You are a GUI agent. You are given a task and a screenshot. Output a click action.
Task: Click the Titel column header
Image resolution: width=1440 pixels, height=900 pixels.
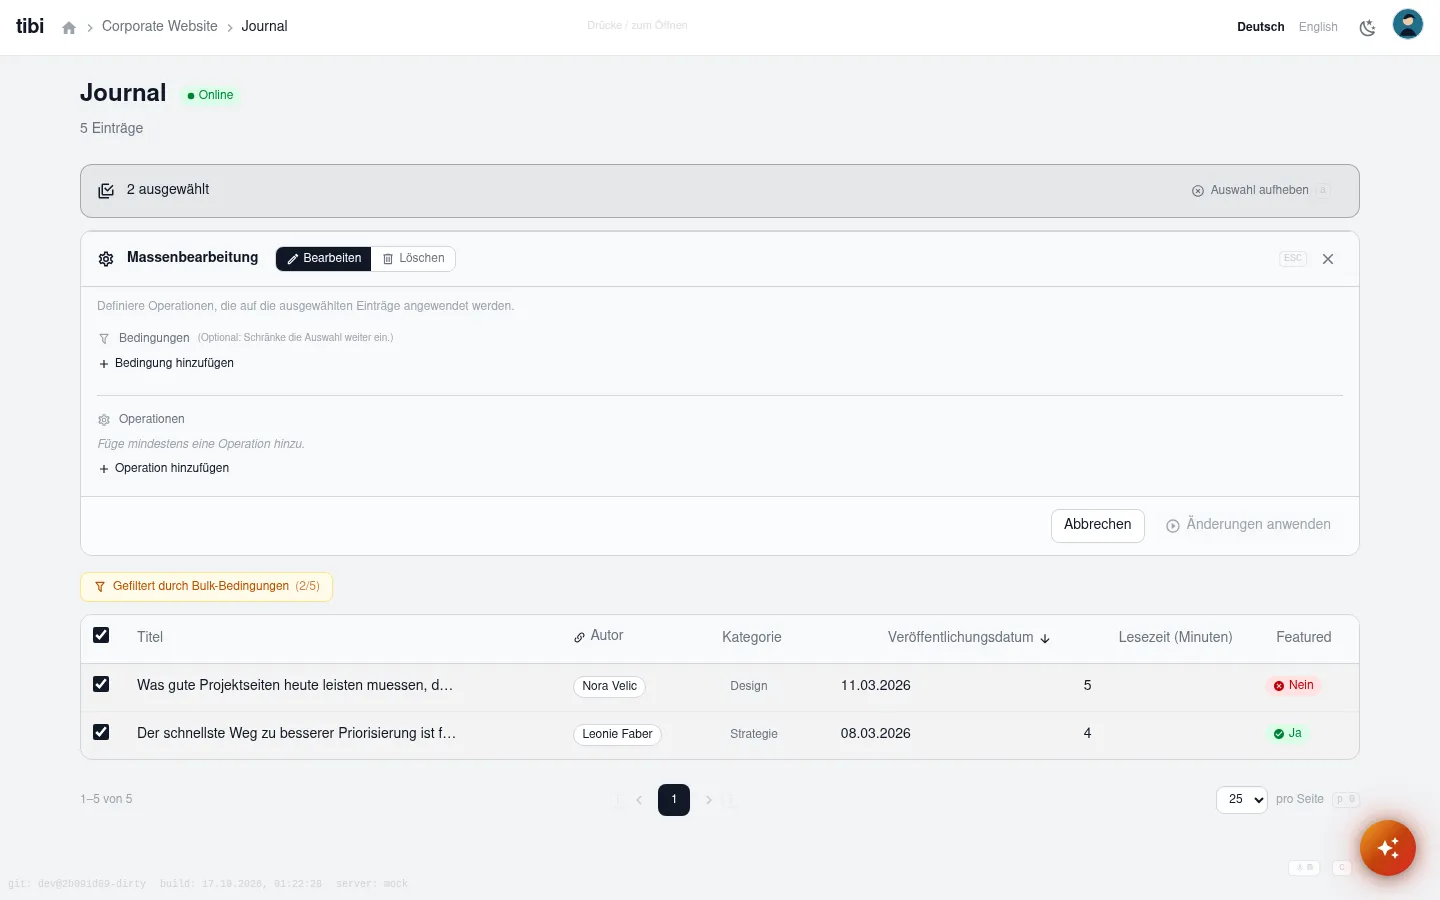tap(150, 637)
